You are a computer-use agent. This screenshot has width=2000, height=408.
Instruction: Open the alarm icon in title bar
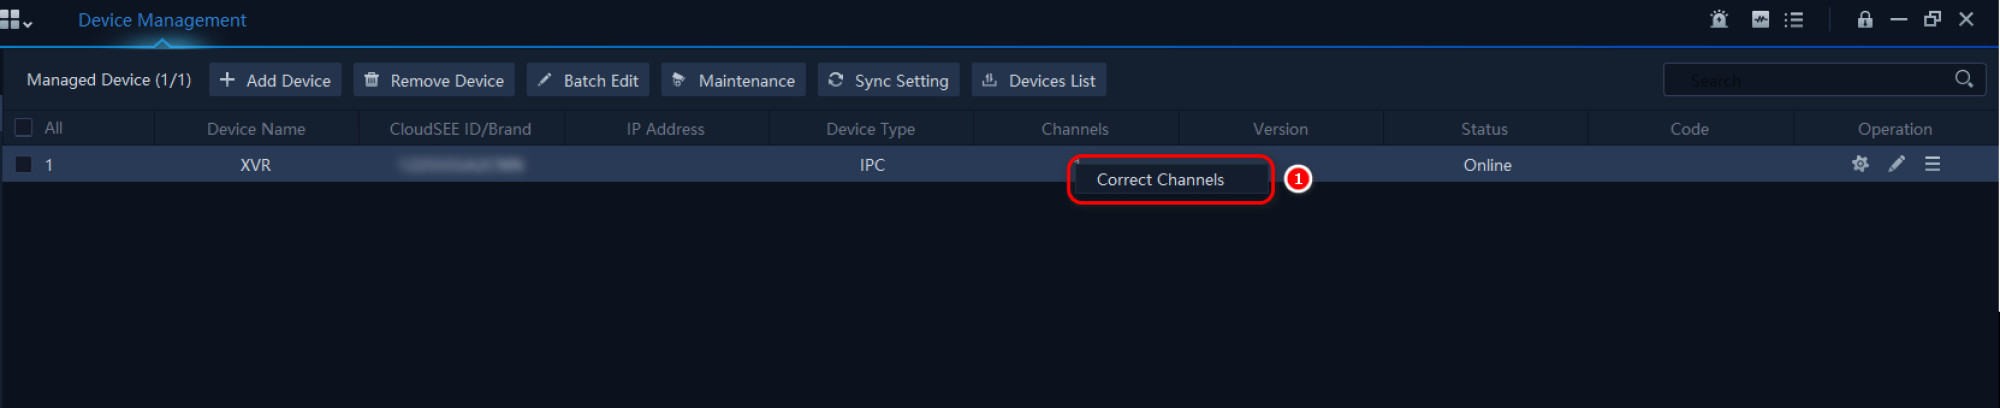[1719, 20]
